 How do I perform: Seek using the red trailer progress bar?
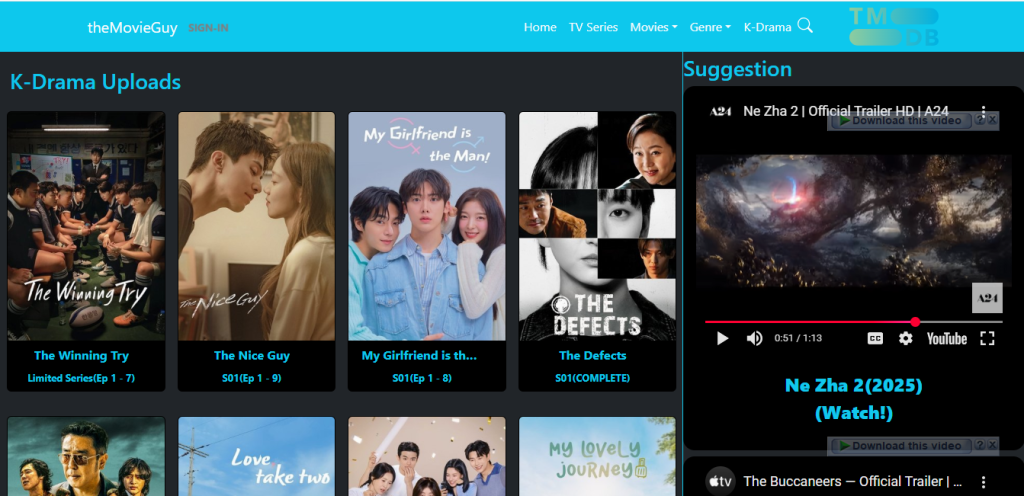[x=854, y=322]
